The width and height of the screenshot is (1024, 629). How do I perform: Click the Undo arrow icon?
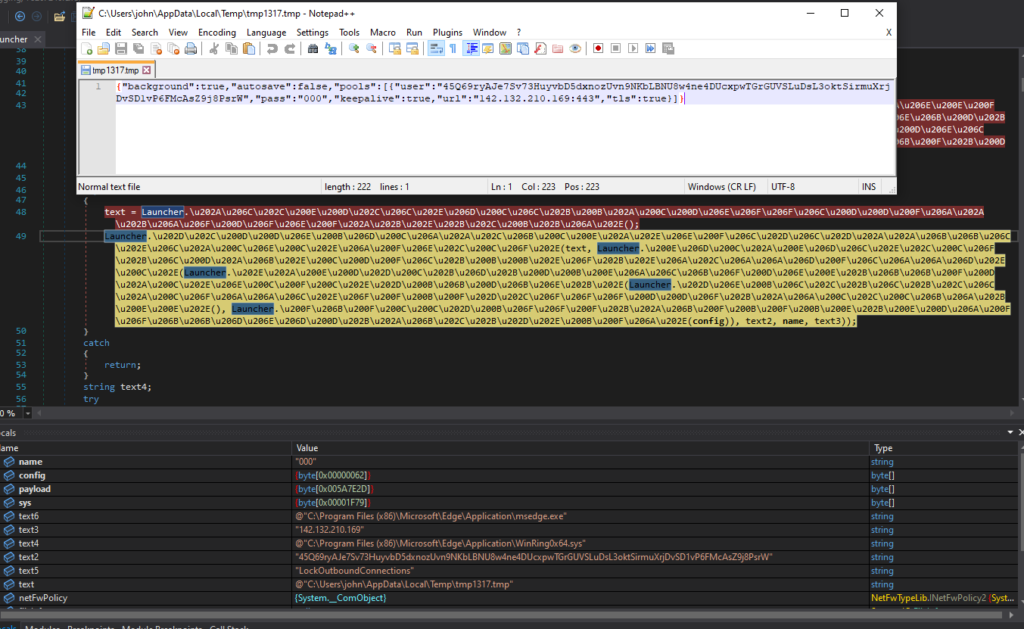pos(272,49)
